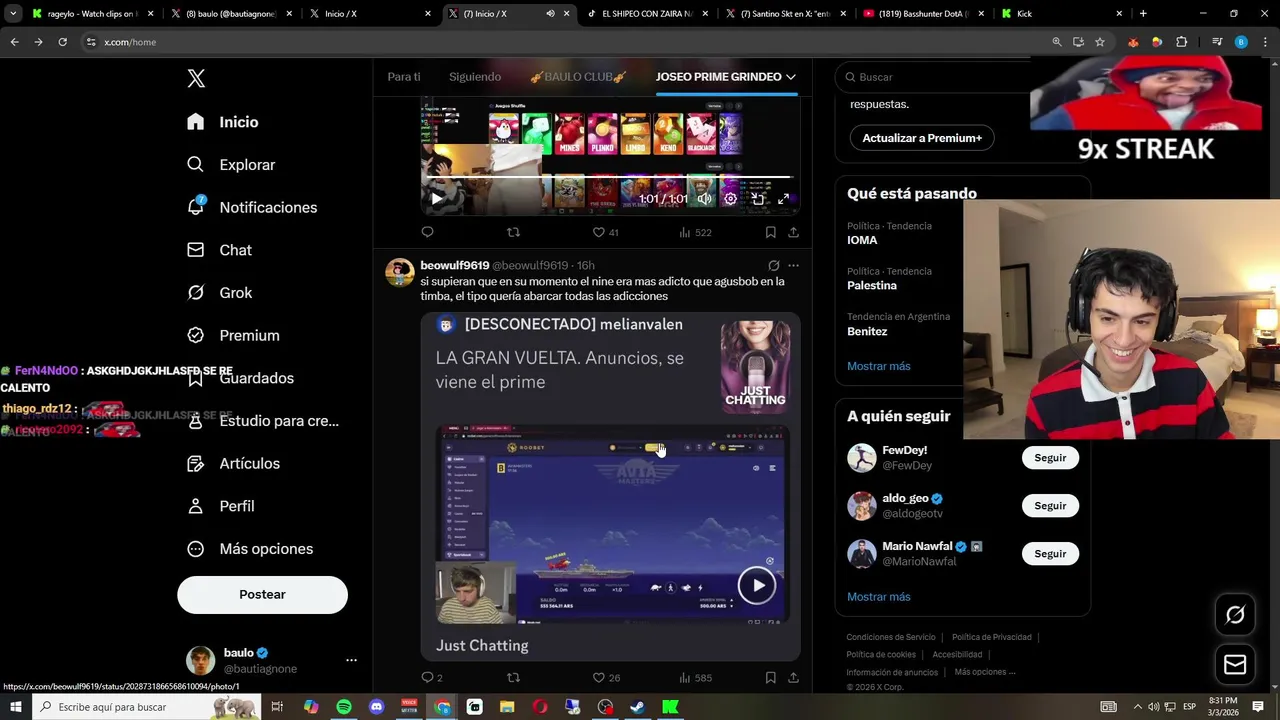This screenshot has width=1280, height=720.
Task: Repost the beowulf9619 post
Action: pyautogui.click(x=513, y=677)
